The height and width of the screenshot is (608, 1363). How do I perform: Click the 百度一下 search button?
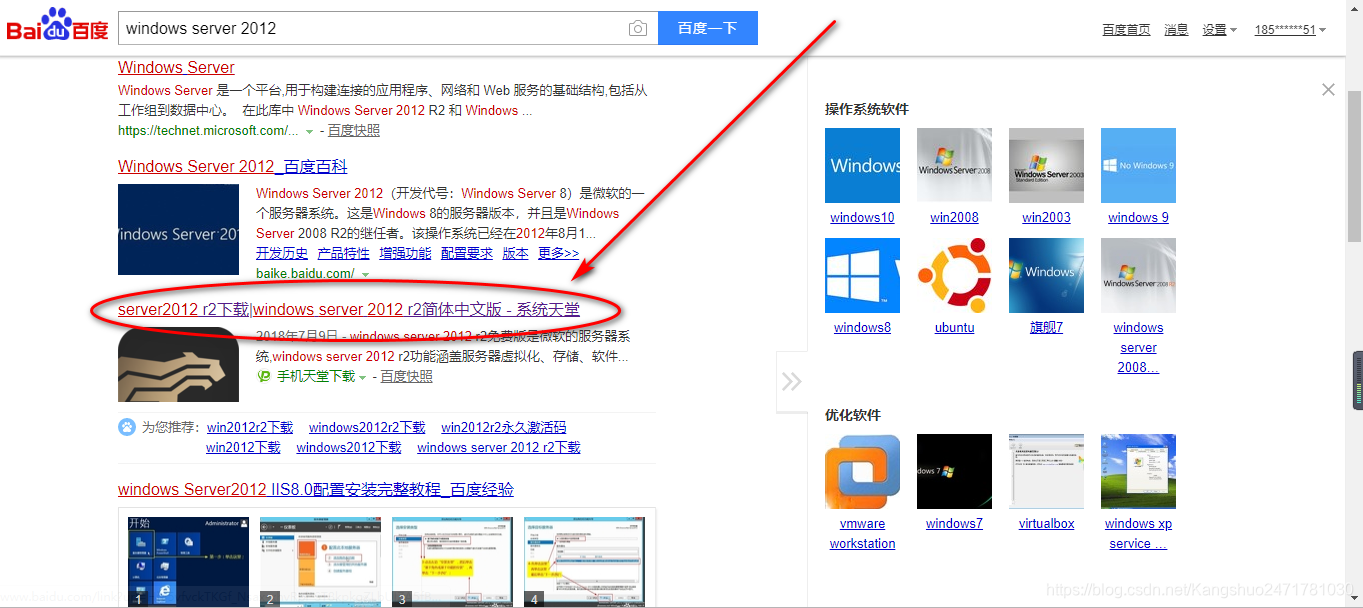708,29
